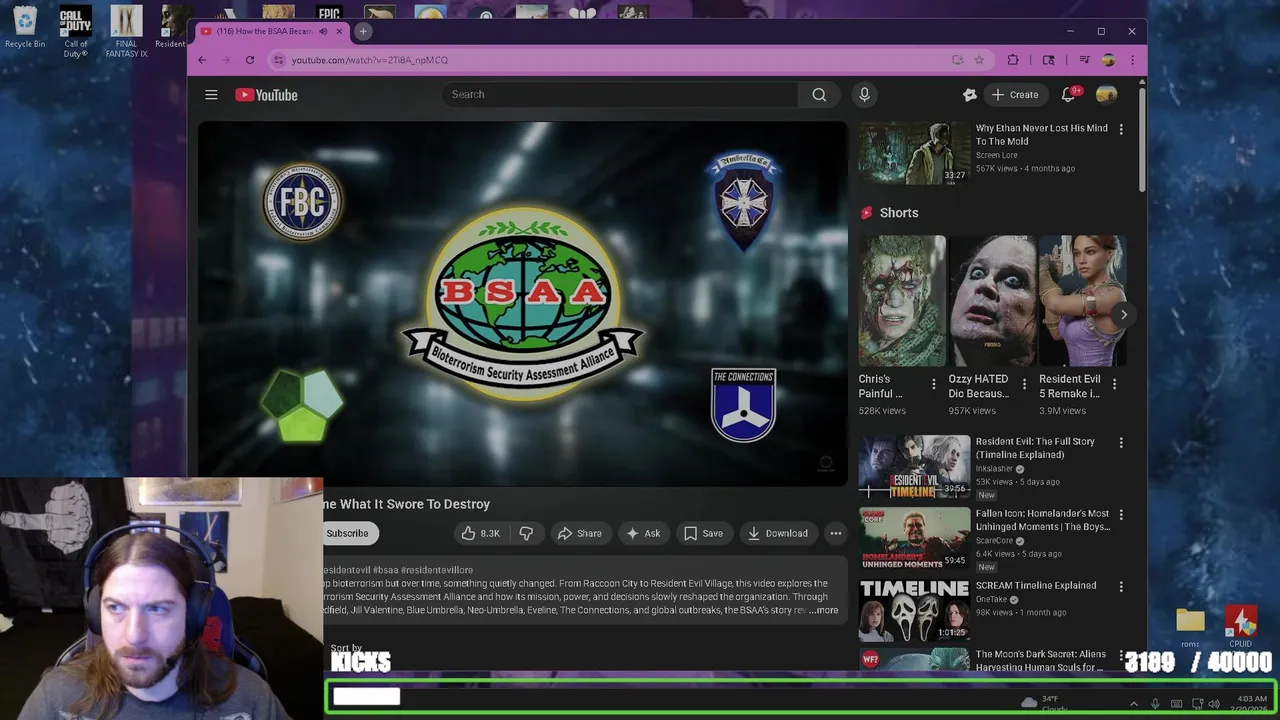Go back with the browser back arrow
Viewport: 1280px width, 720px height.
click(x=202, y=60)
